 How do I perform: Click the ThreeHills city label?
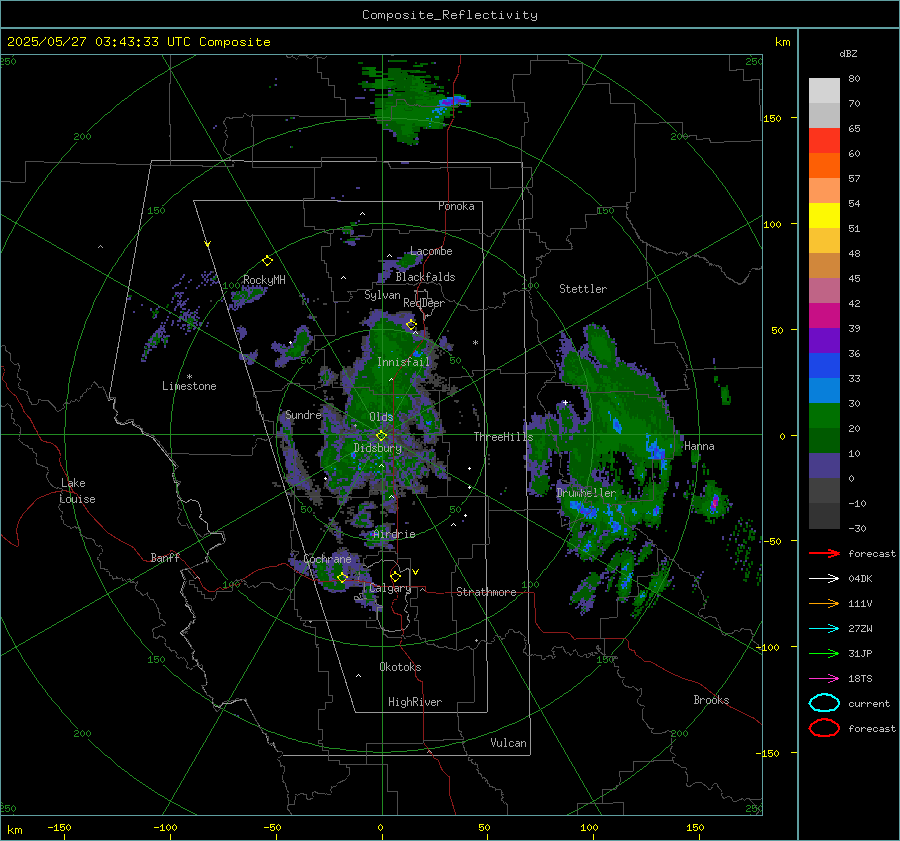503,437
